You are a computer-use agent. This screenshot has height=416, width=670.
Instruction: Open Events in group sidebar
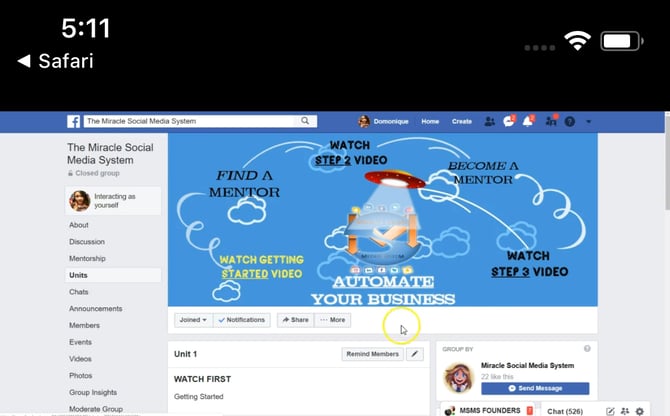(80, 342)
